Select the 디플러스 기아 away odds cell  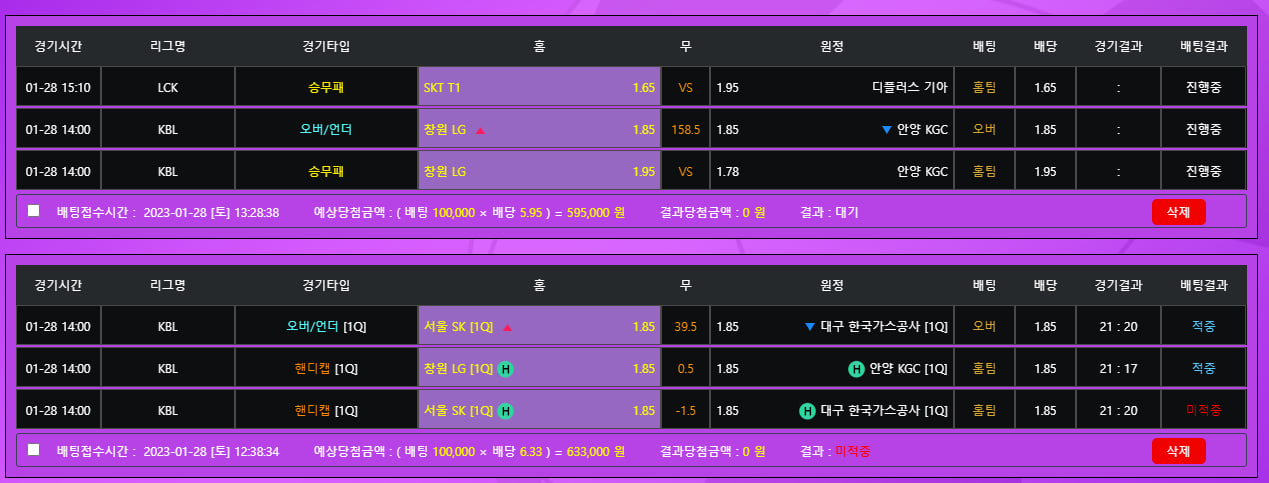click(x=831, y=88)
